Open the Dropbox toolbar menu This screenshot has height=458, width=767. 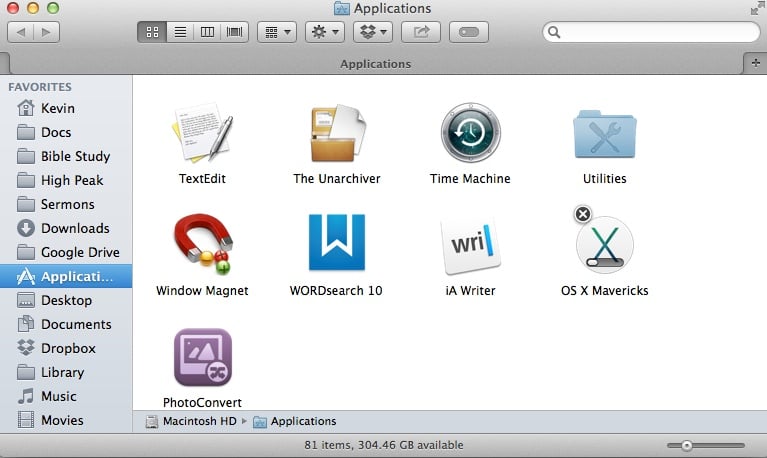point(373,32)
